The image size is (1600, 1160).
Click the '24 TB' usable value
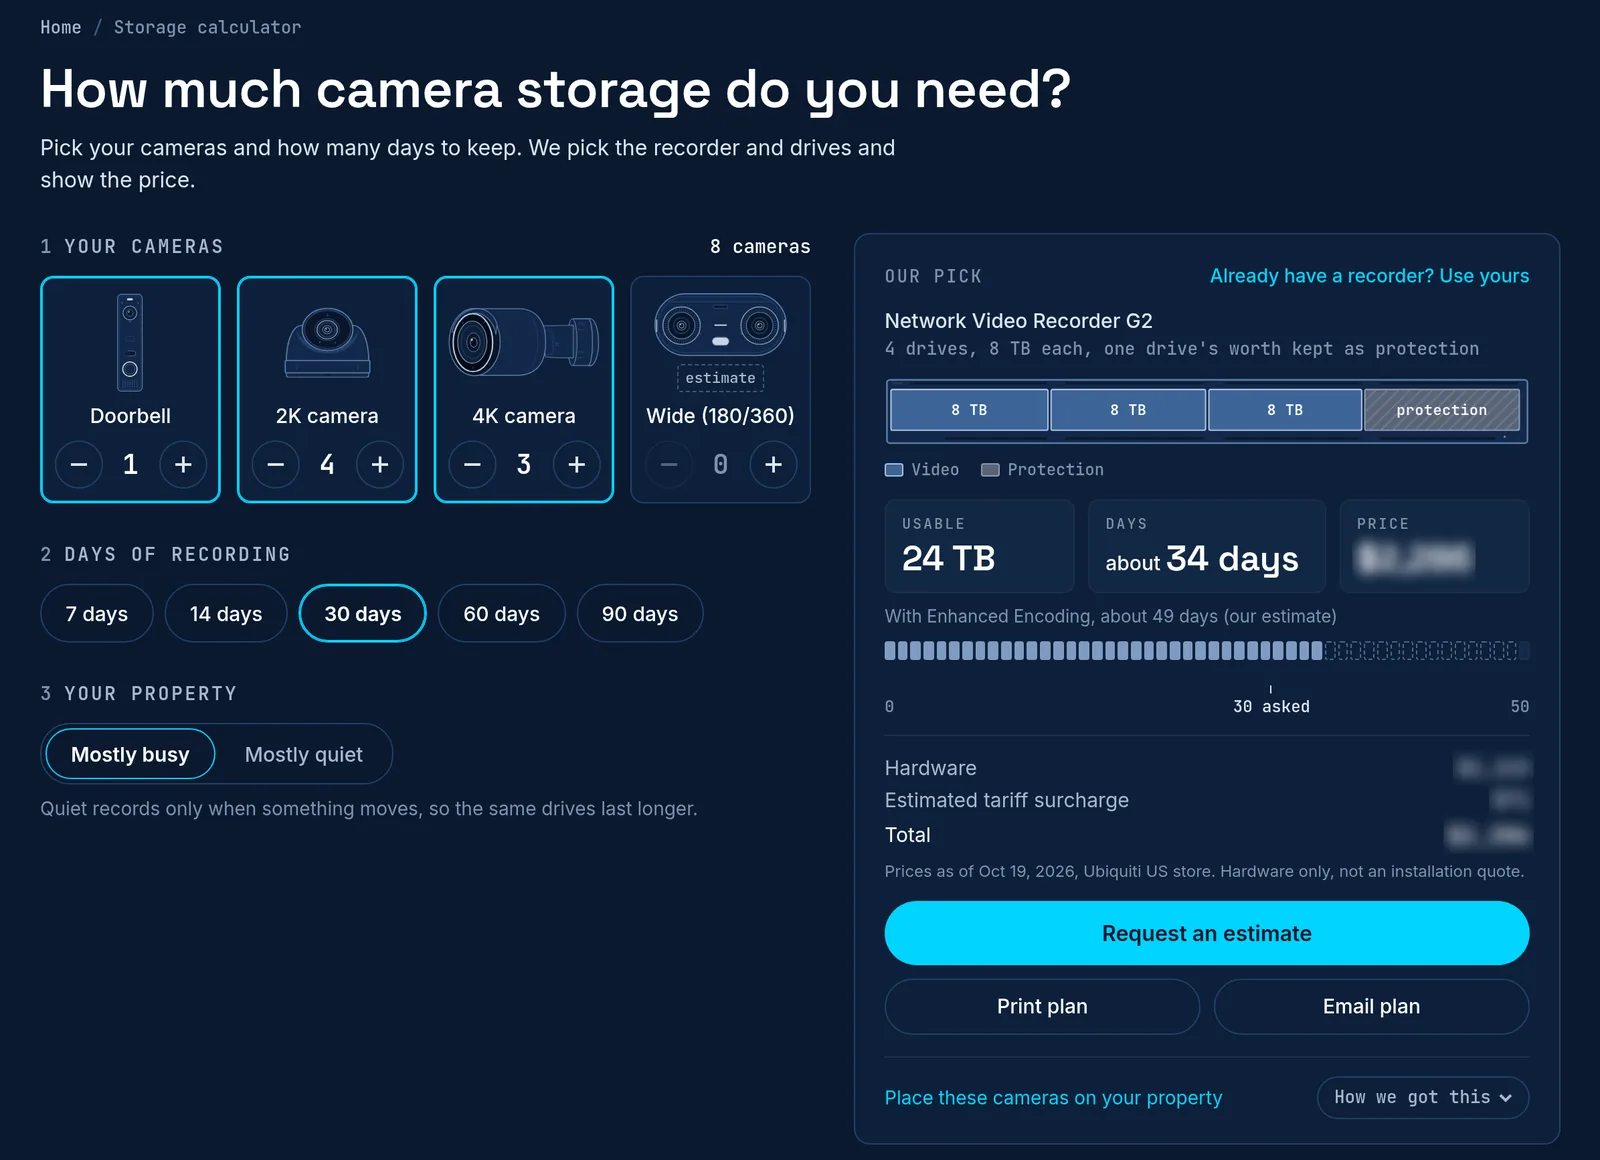point(948,558)
